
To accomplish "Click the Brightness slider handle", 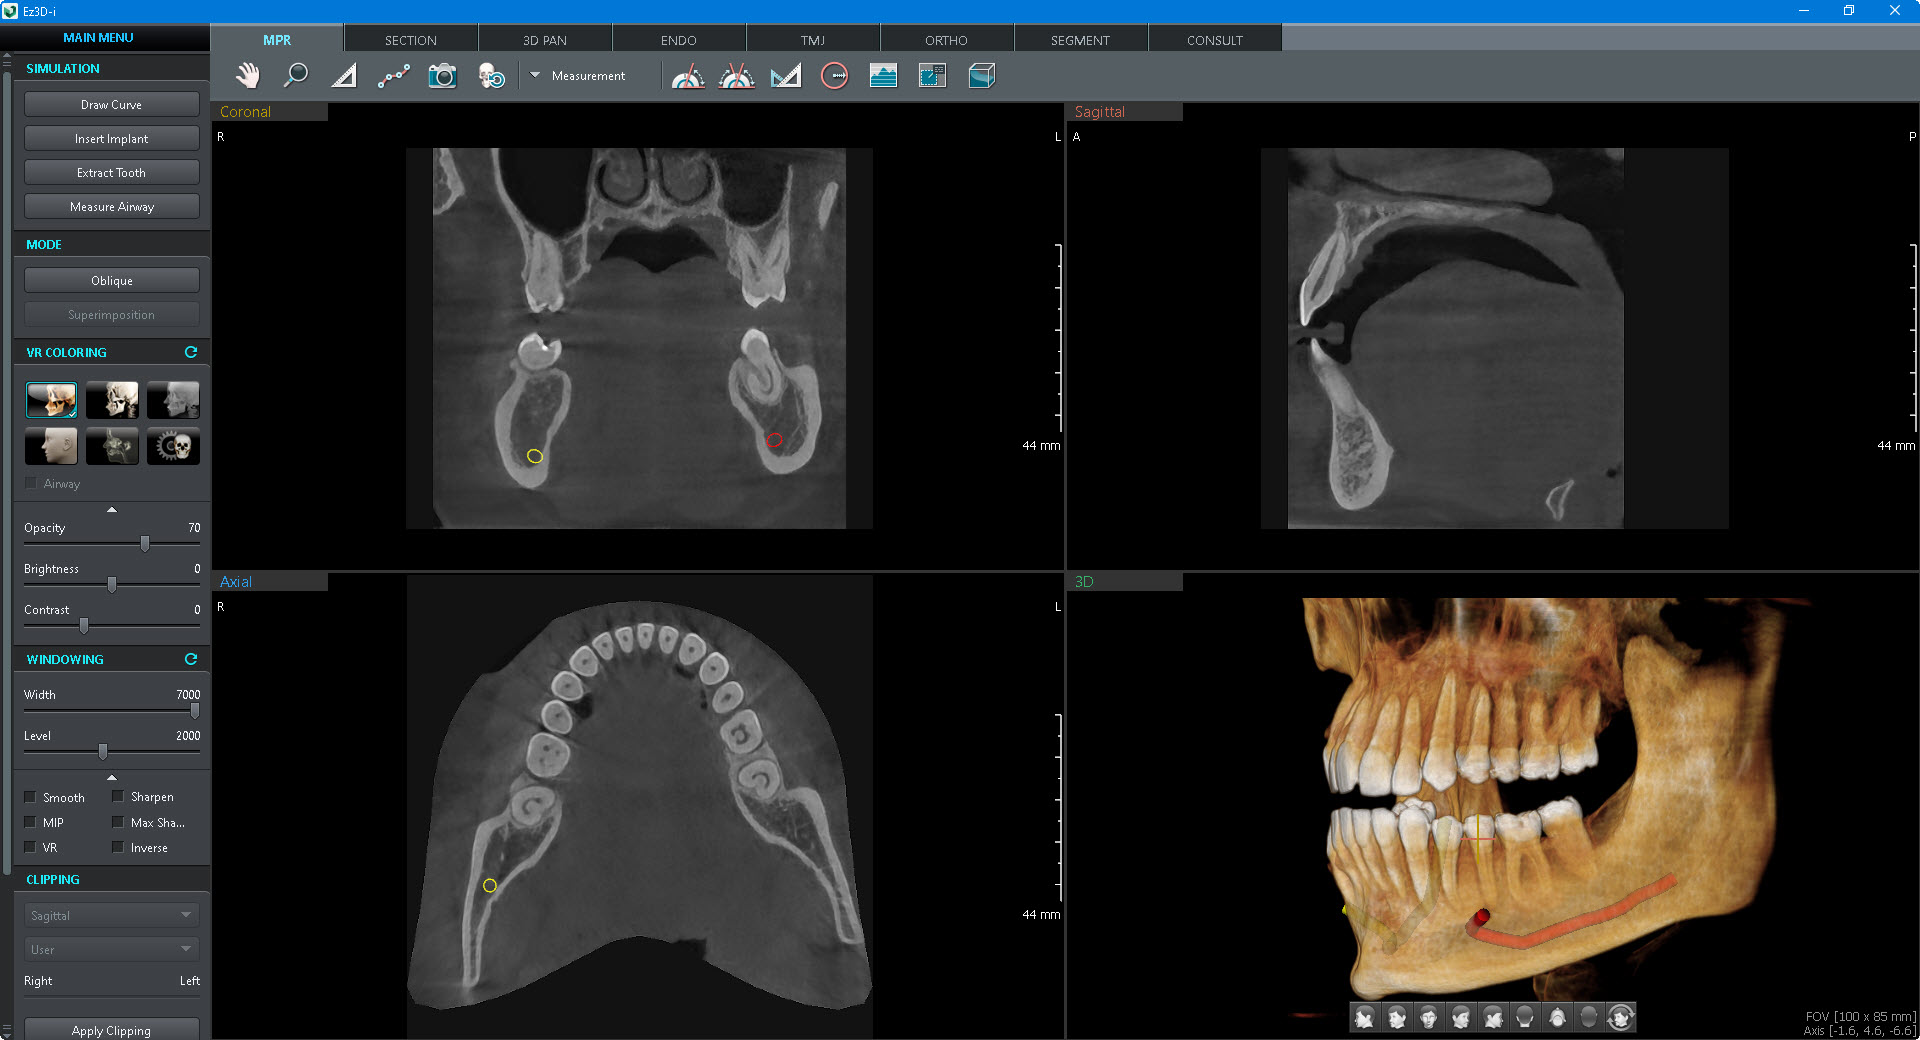I will point(112,584).
